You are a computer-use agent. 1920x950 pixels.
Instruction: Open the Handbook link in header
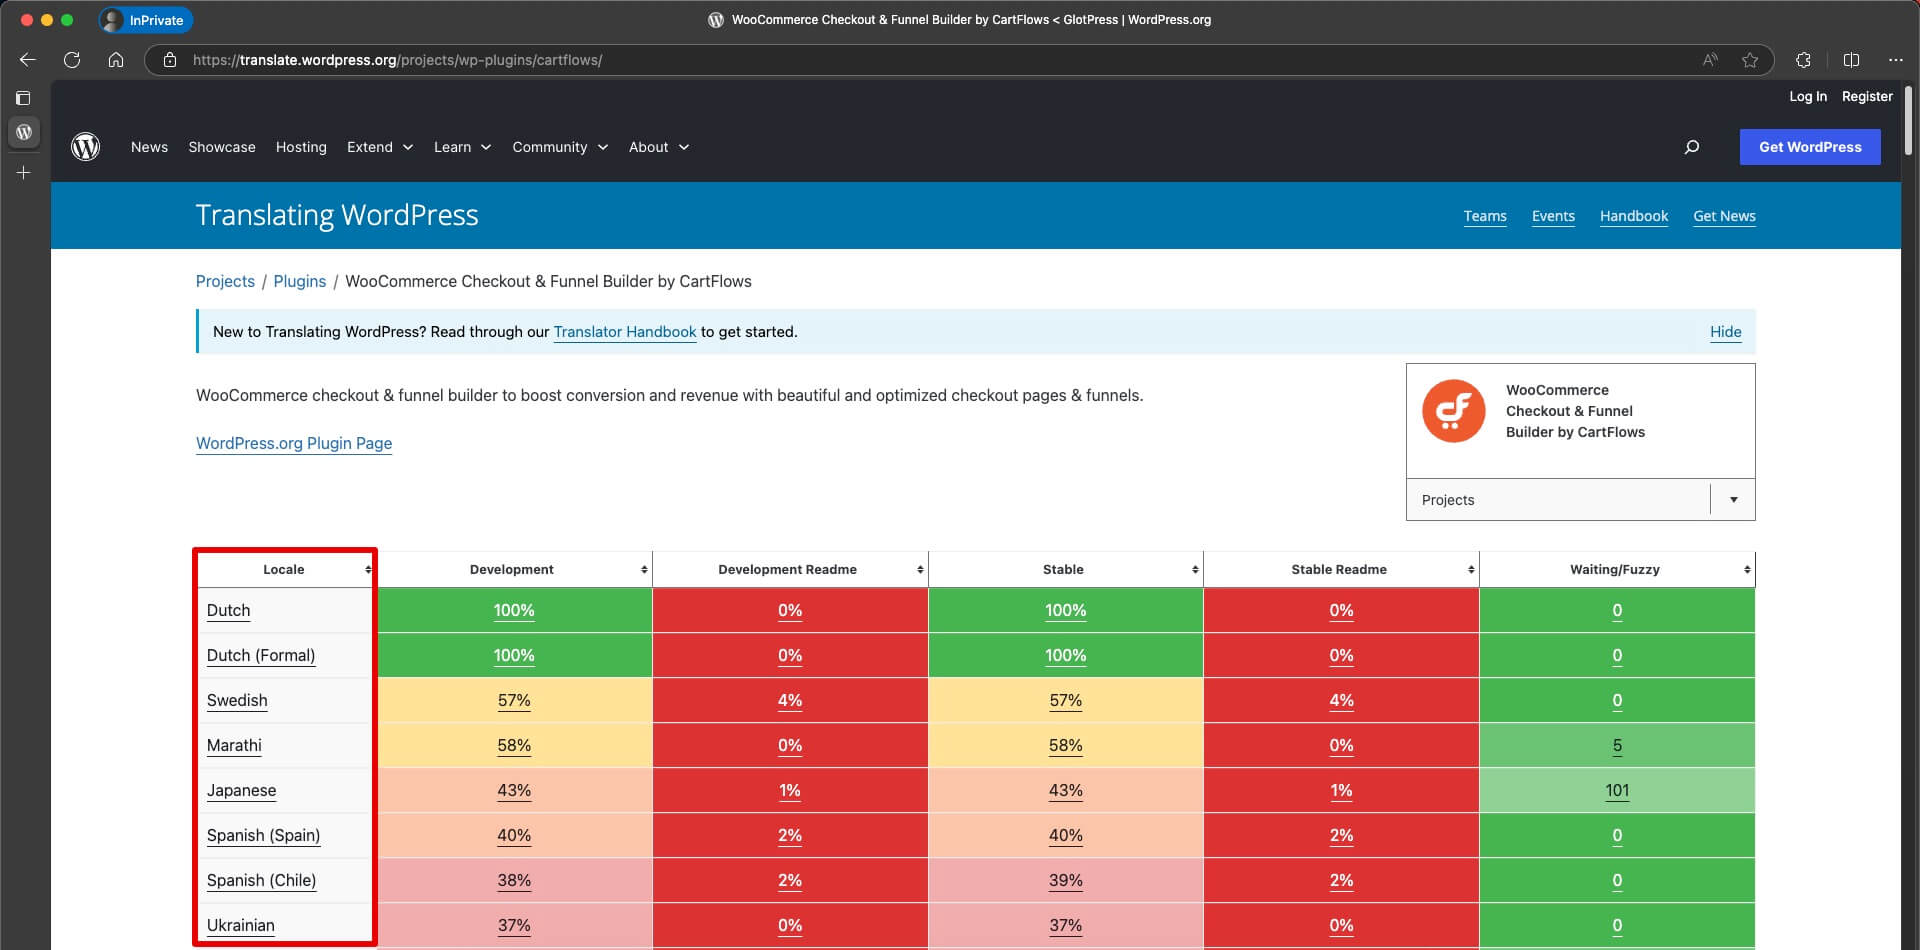[1633, 216]
